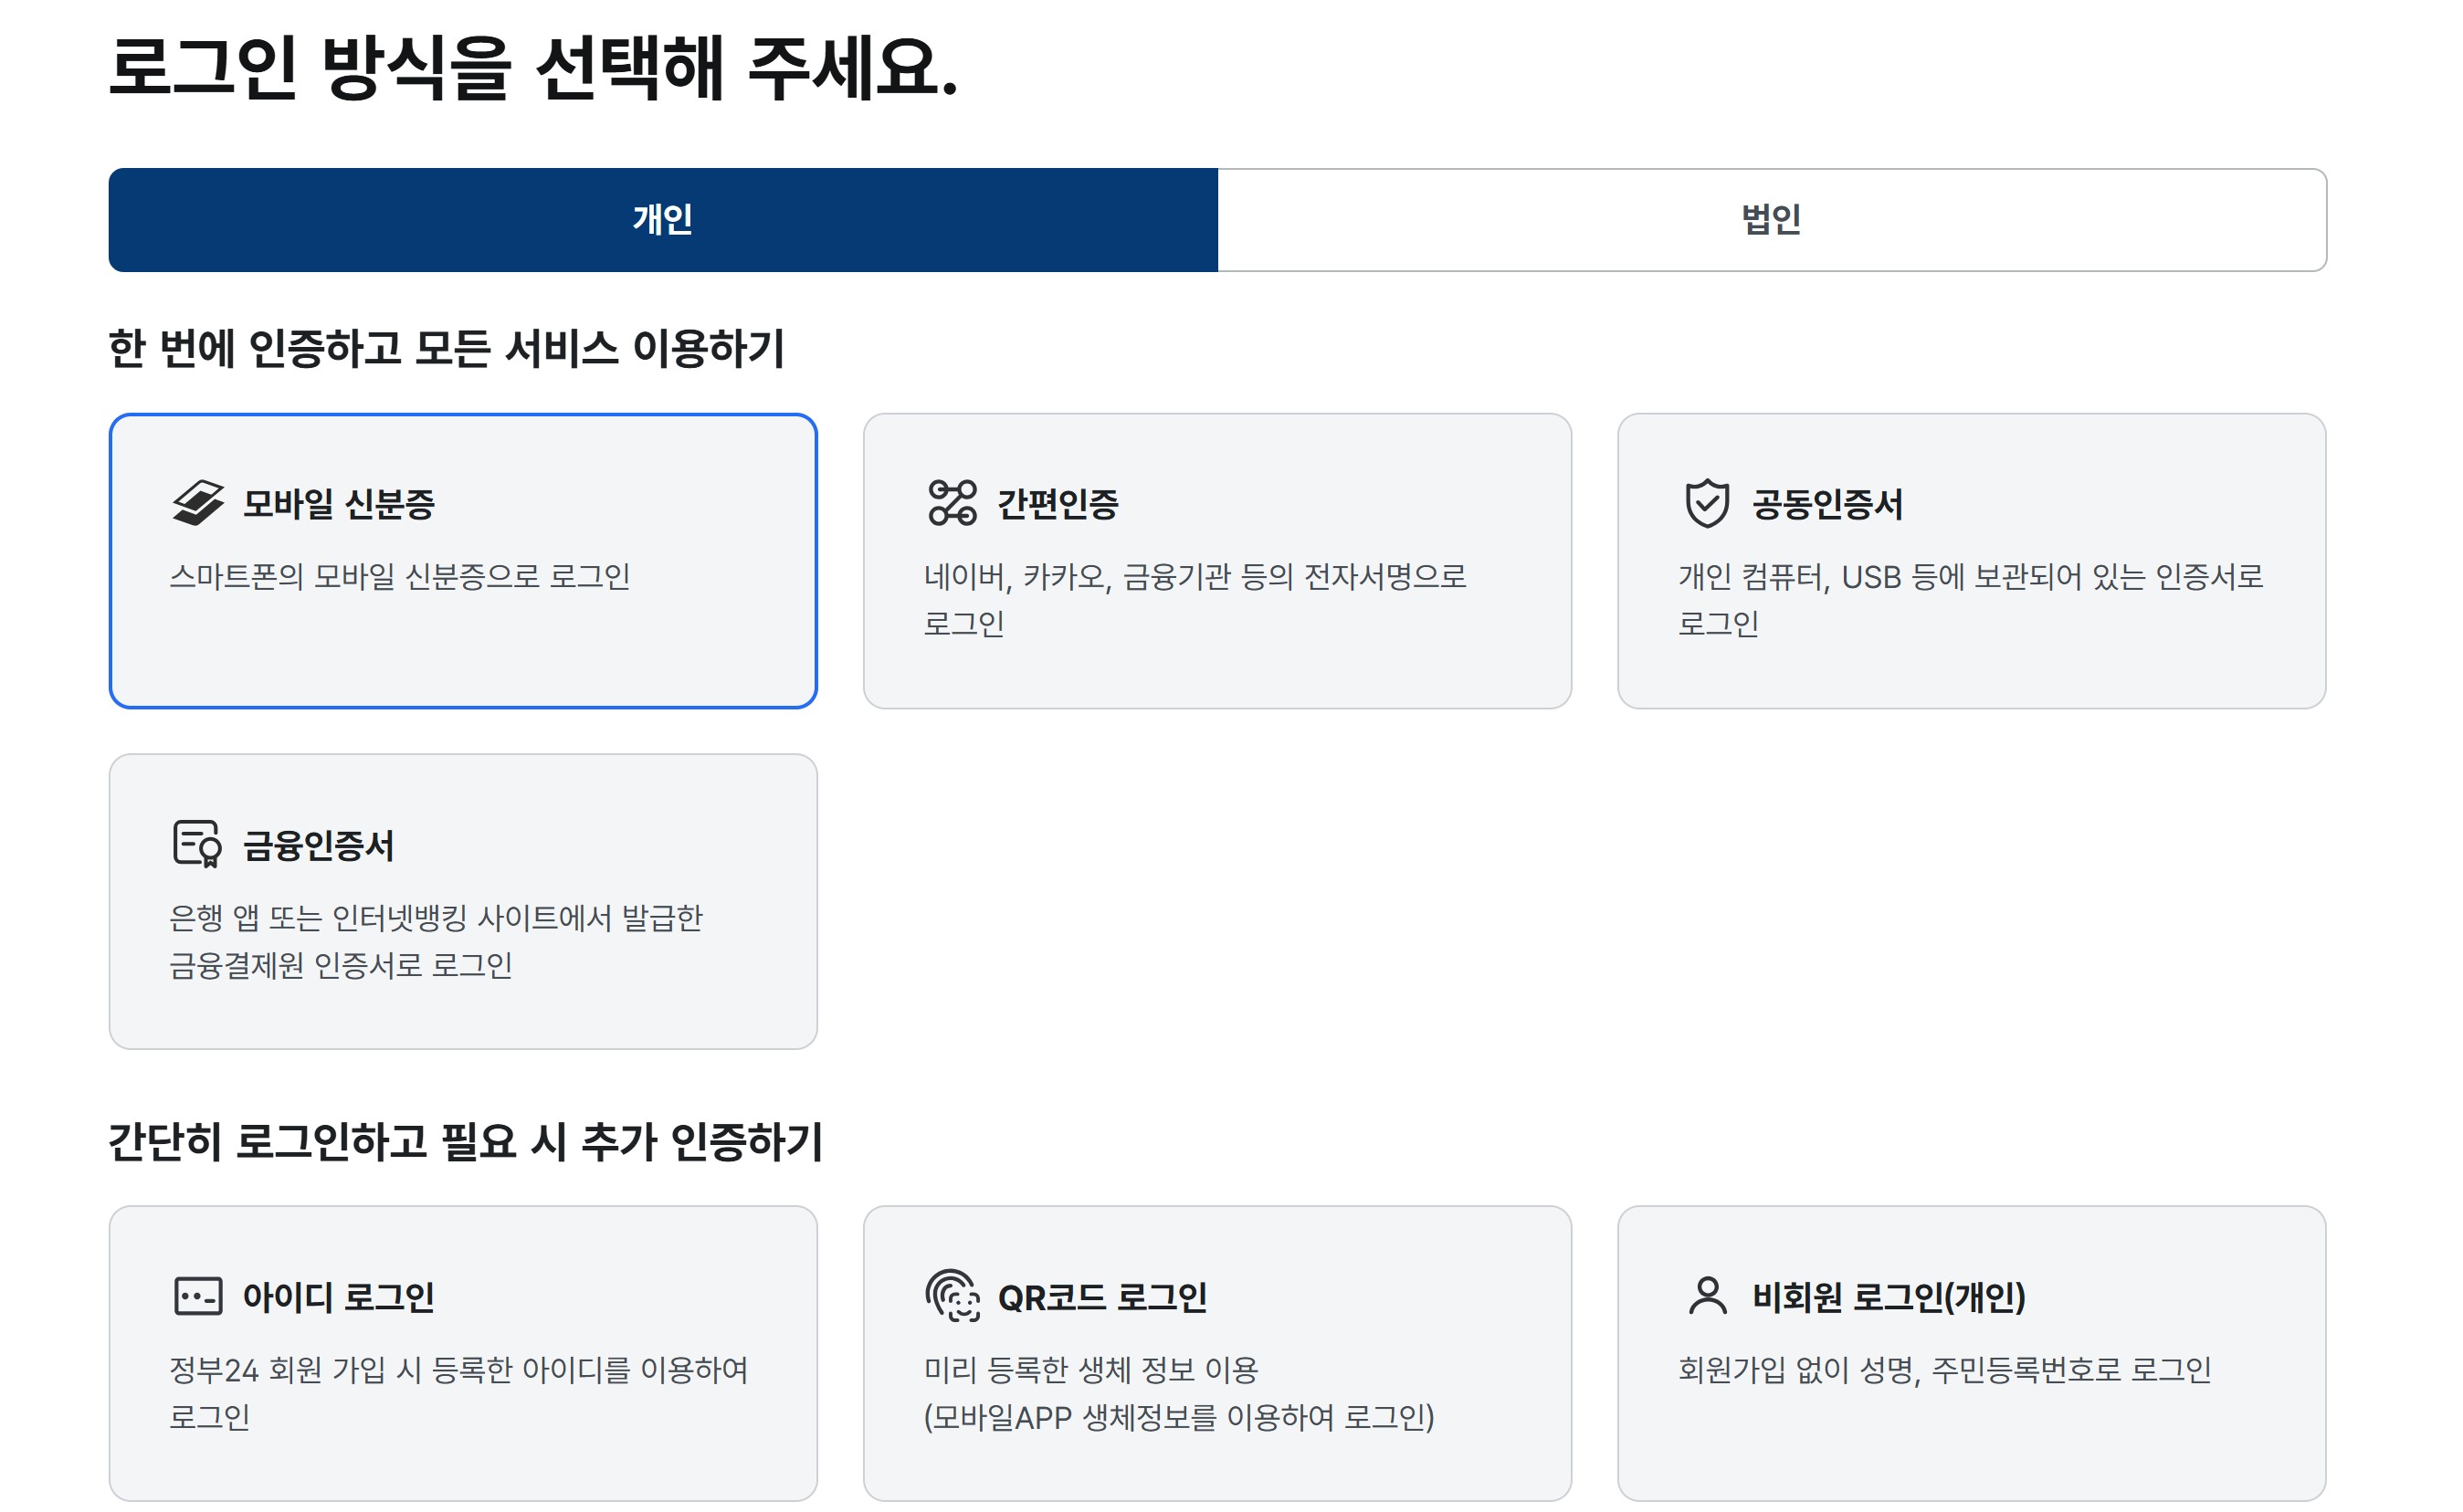Click the 아이디 로그인 password-box icon
This screenshot has height=1512, width=2463.
[197, 1296]
